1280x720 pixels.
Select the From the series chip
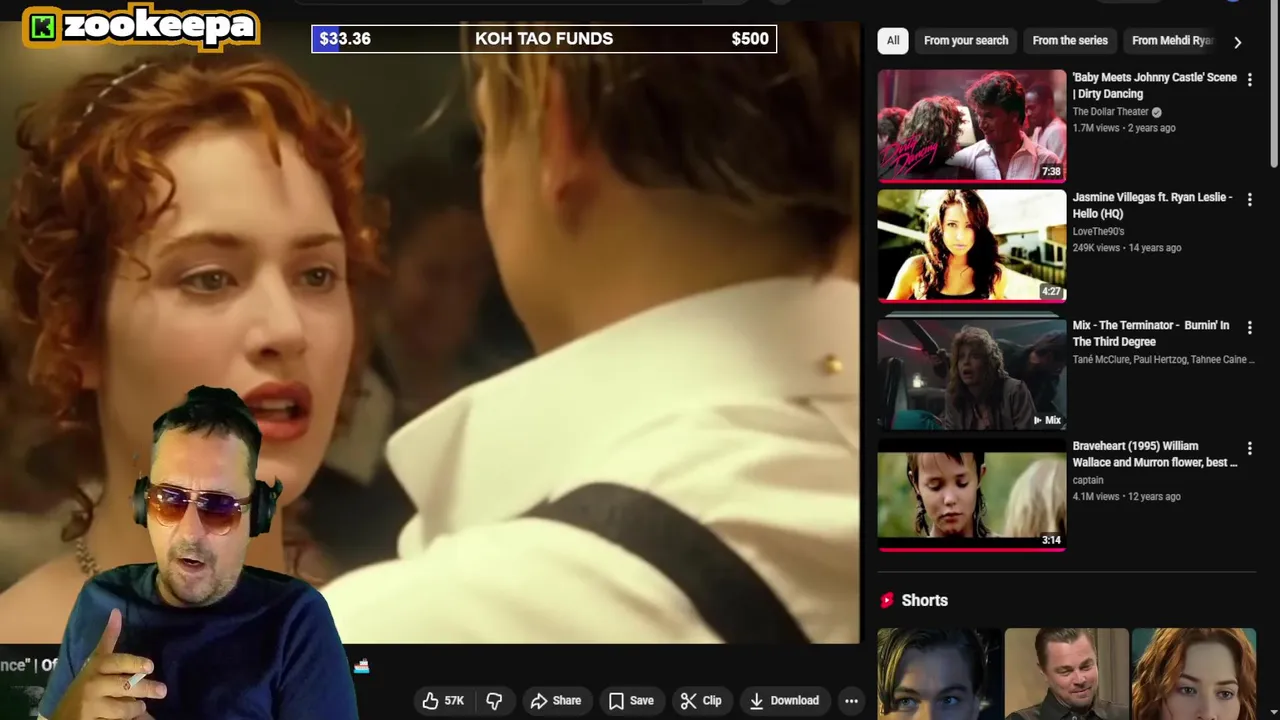[x=1070, y=41]
